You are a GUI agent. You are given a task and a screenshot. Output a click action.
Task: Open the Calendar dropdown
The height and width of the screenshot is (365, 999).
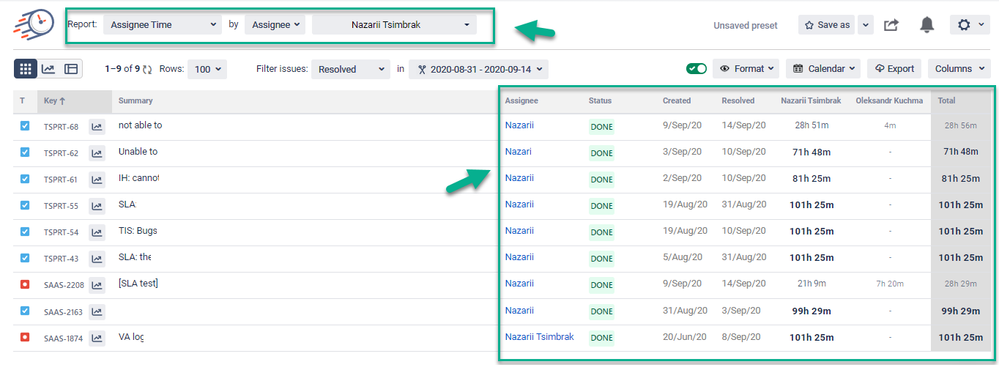click(823, 69)
